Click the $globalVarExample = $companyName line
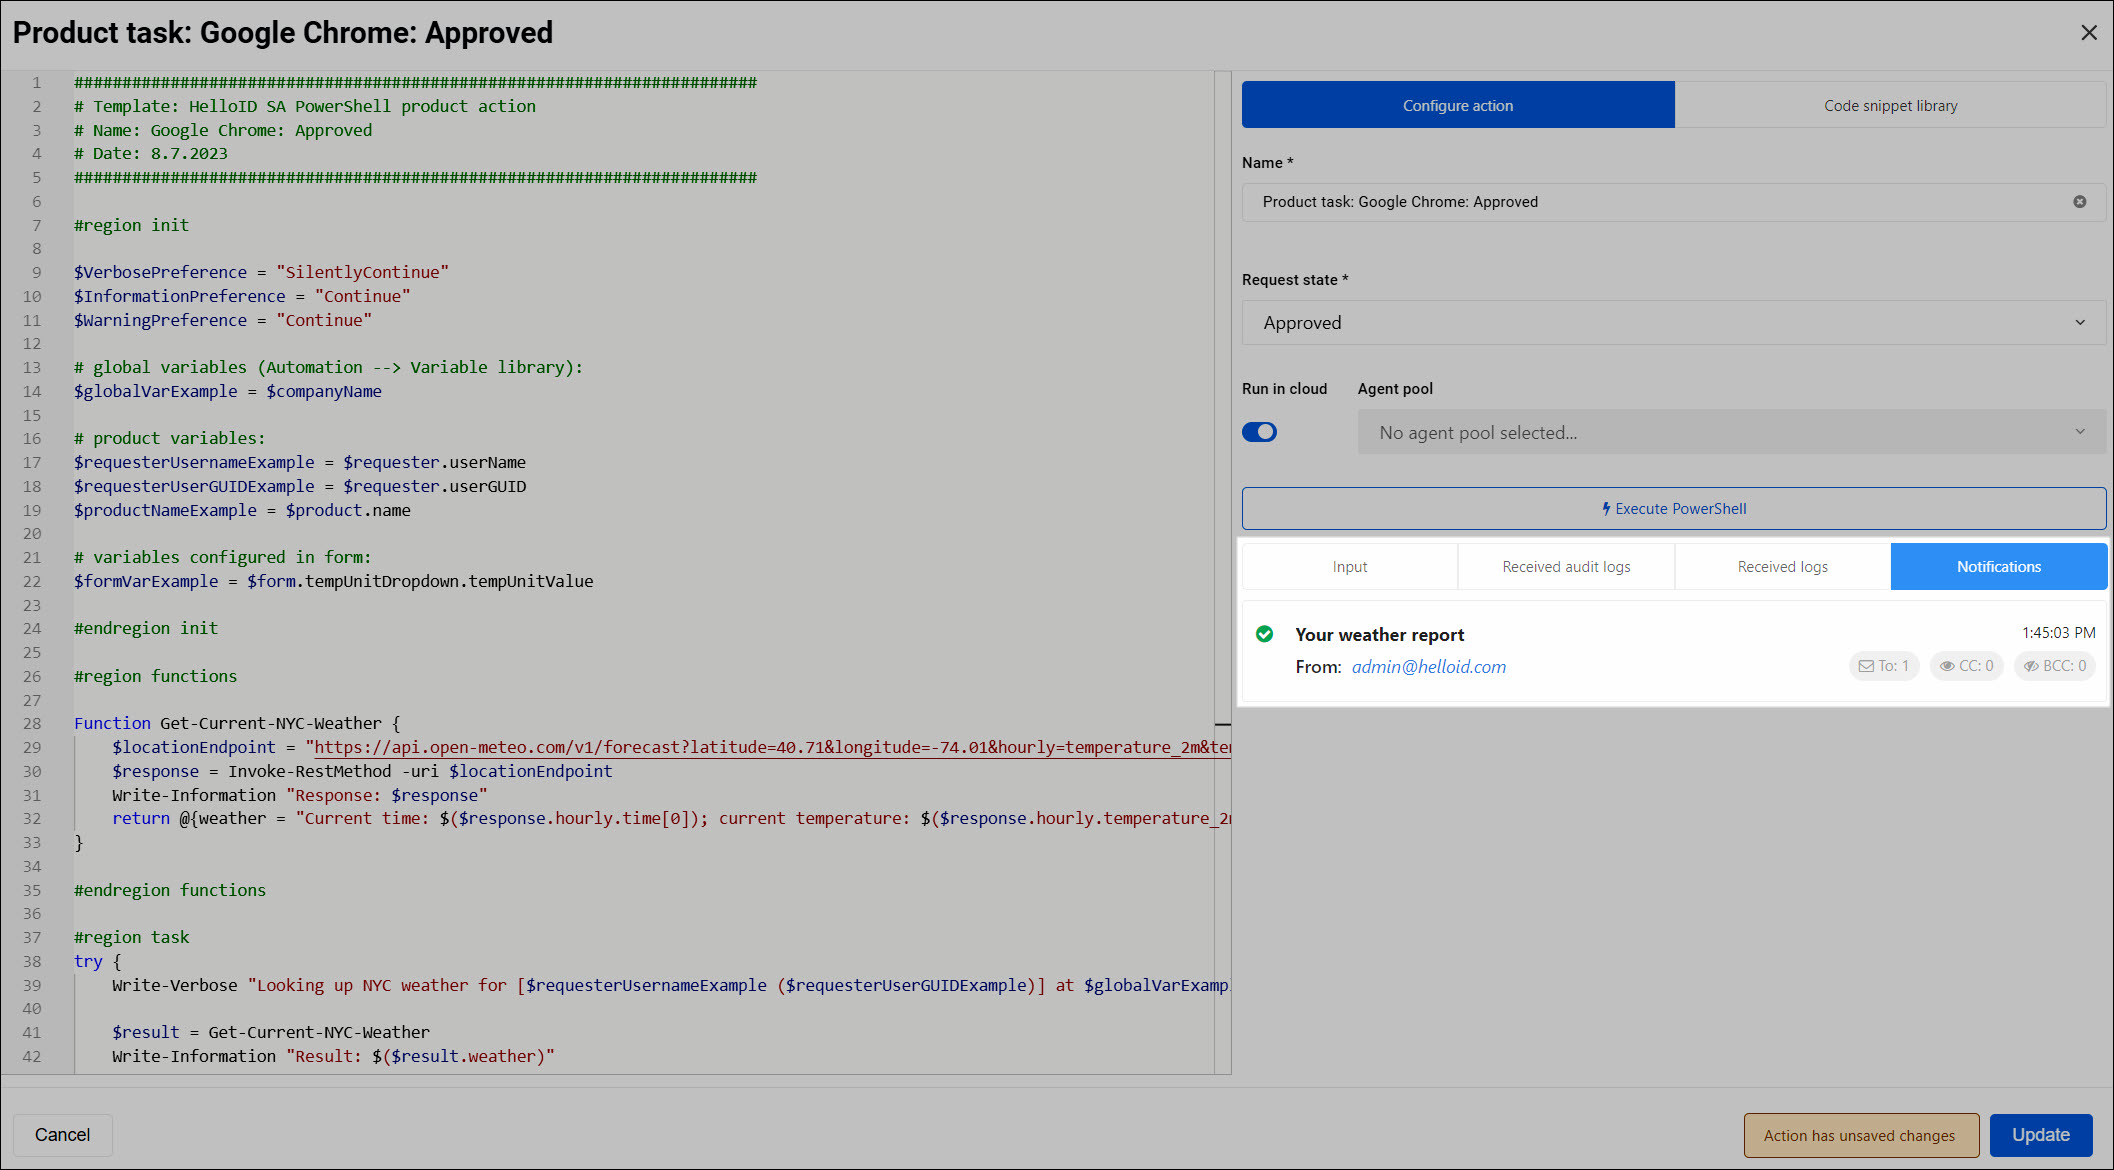 pyautogui.click(x=228, y=391)
